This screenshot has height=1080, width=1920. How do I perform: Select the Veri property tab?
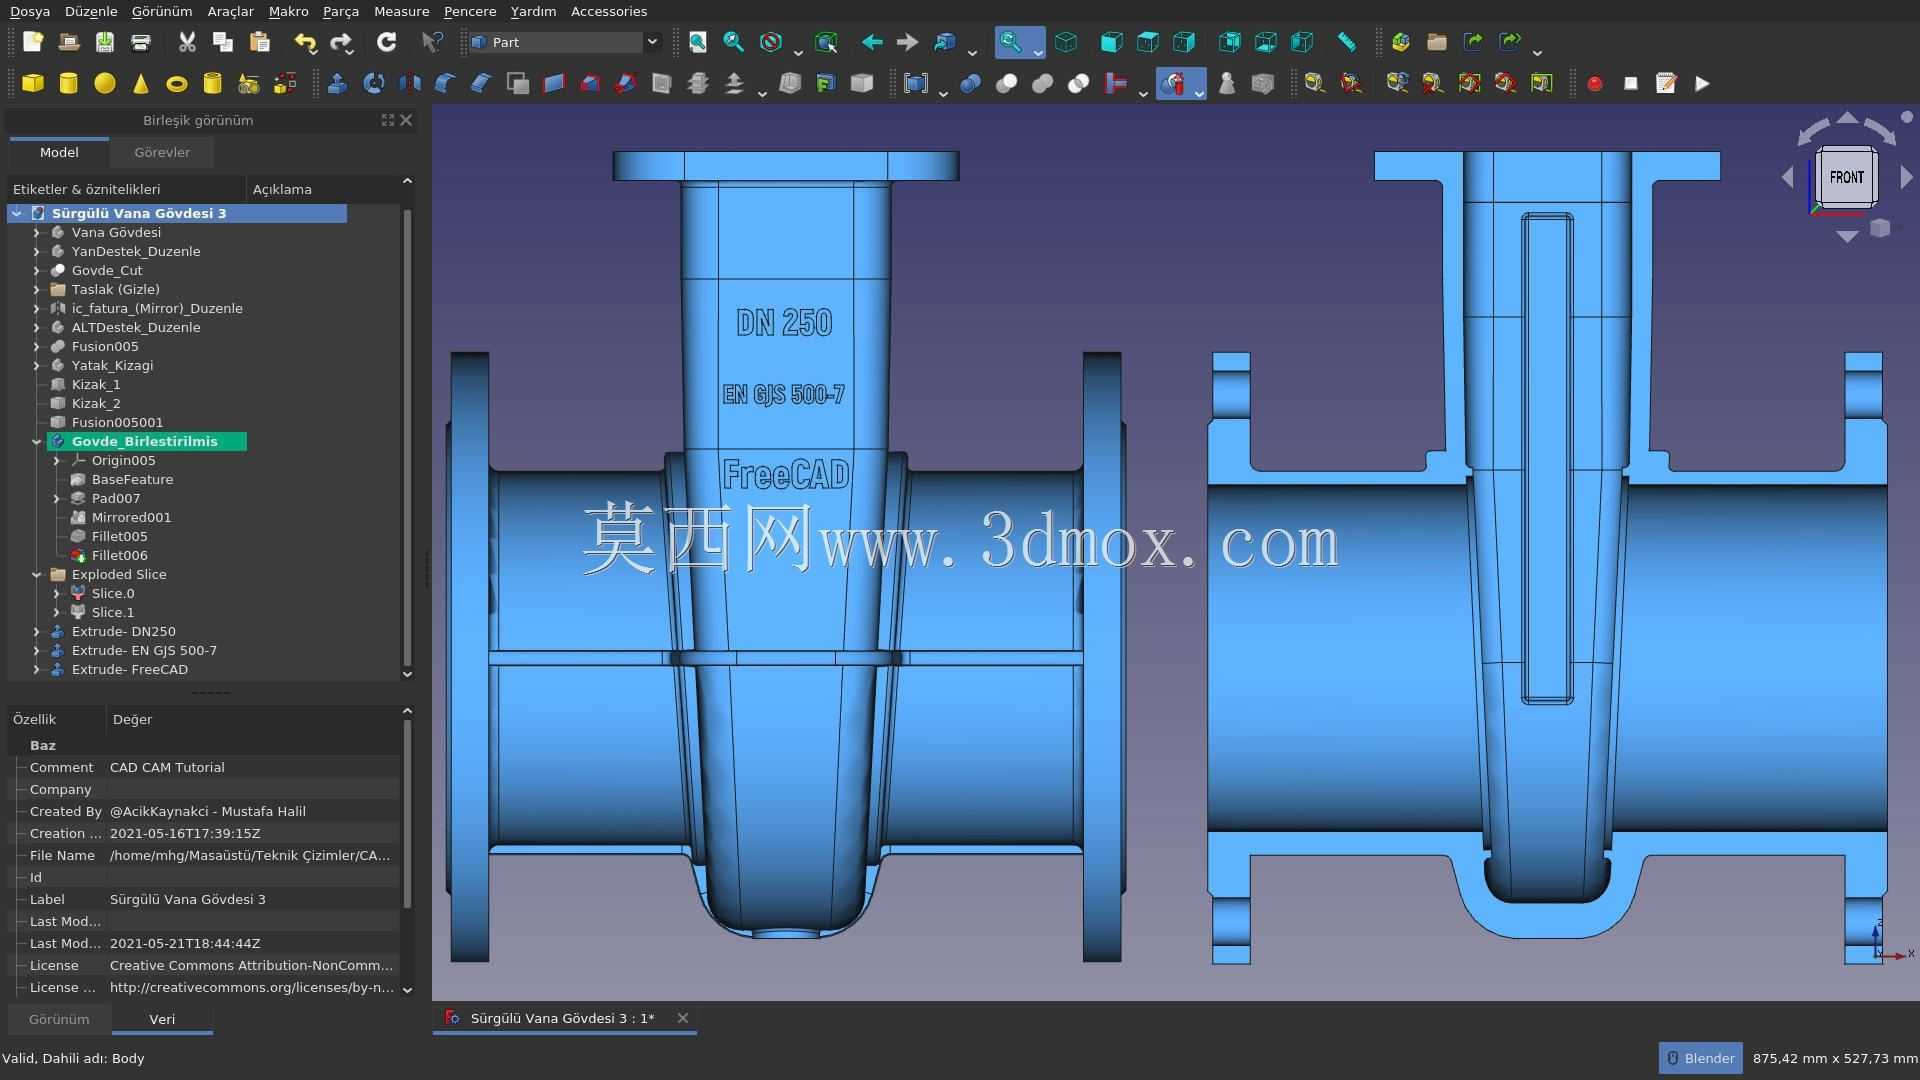click(x=162, y=1019)
